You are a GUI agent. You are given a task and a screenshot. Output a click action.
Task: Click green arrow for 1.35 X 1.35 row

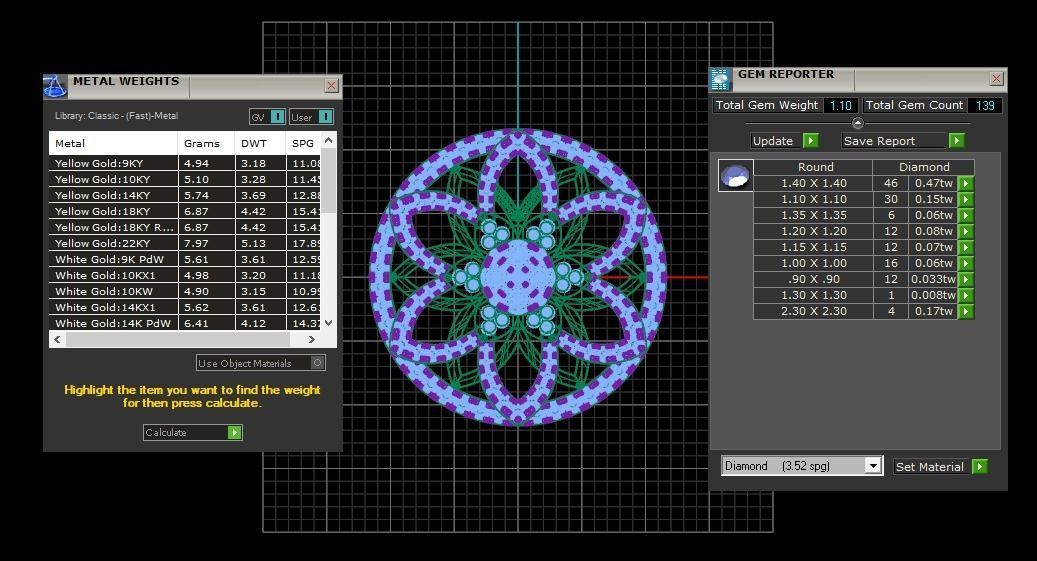pos(966,215)
